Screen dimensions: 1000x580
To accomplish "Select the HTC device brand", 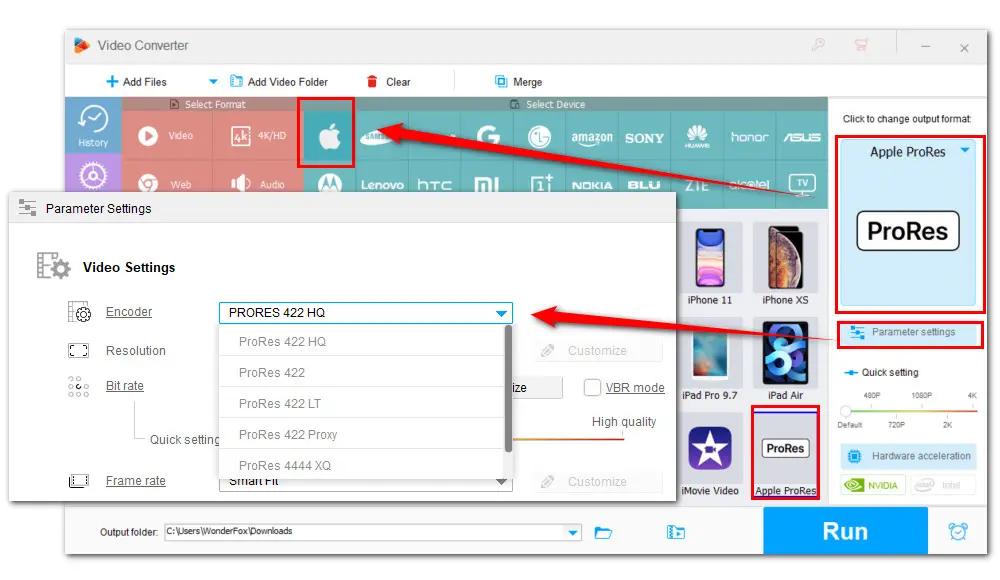I will [434, 185].
